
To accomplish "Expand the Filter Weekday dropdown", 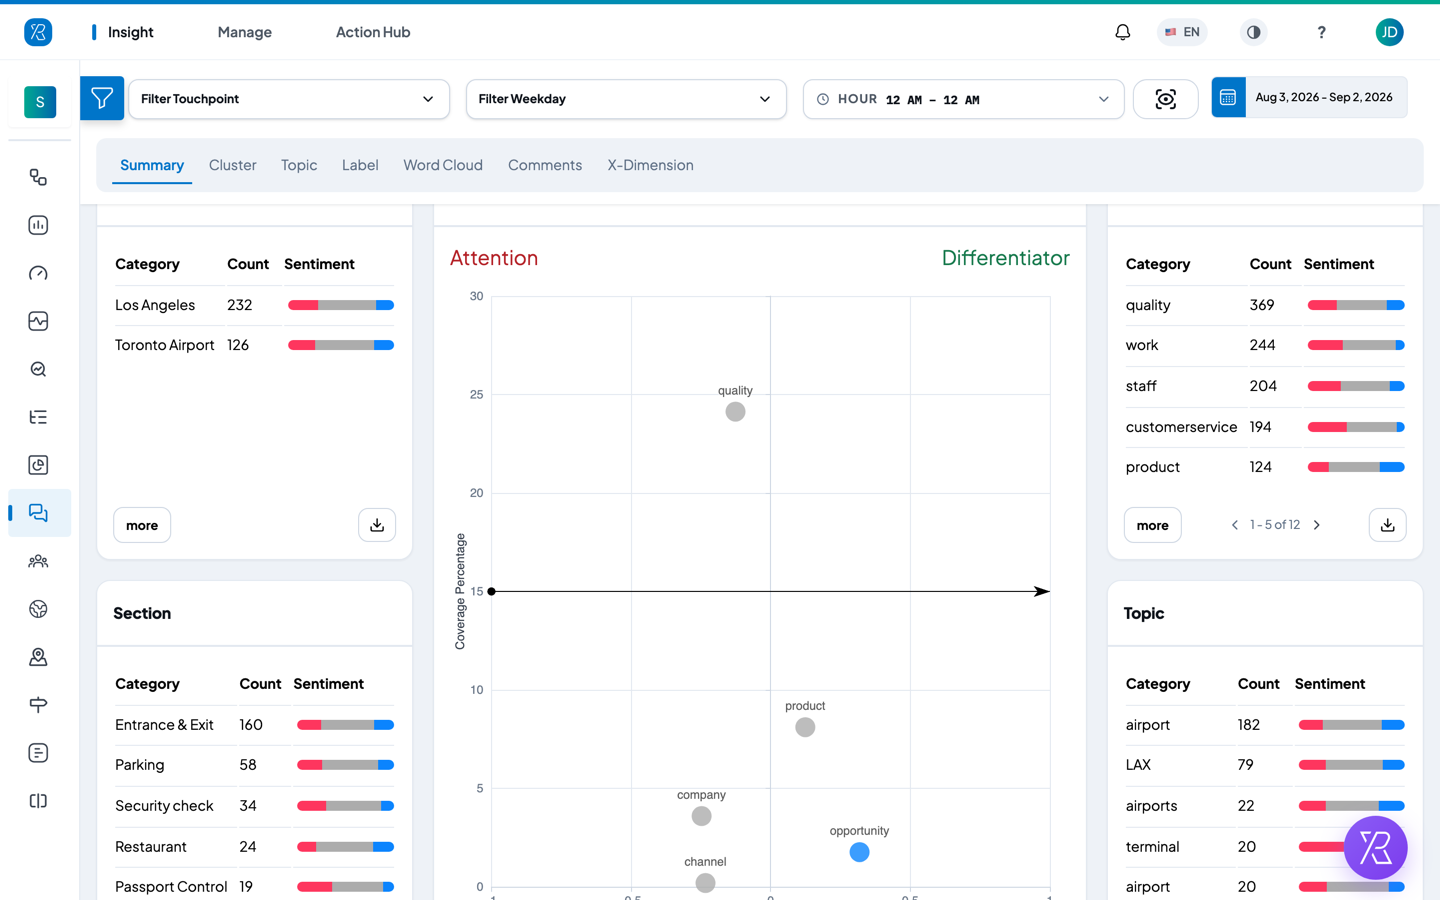I will pos(626,99).
